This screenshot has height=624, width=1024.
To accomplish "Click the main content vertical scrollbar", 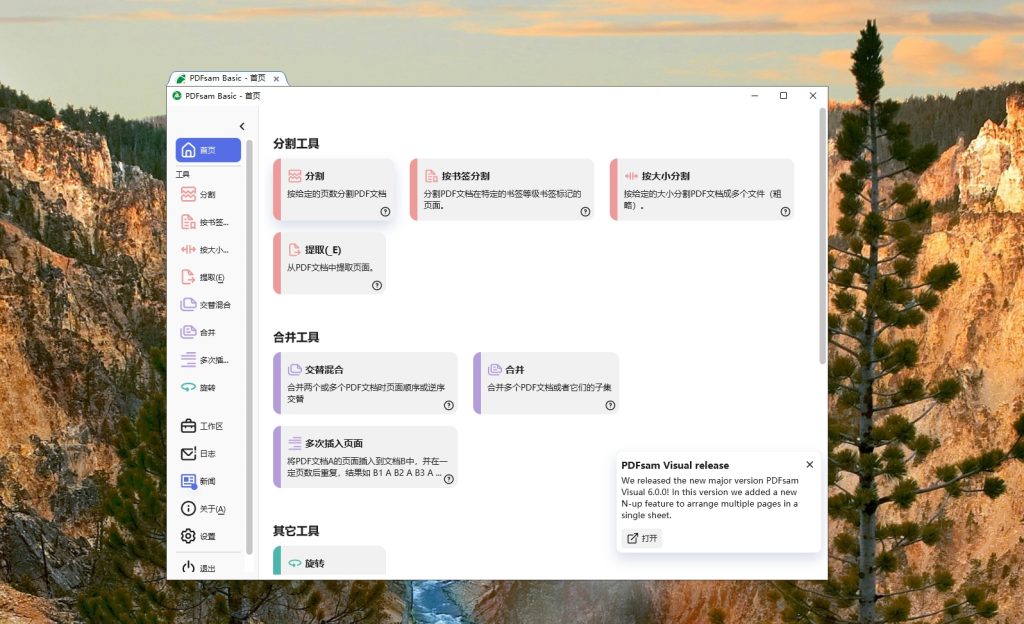I will pos(822,236).
